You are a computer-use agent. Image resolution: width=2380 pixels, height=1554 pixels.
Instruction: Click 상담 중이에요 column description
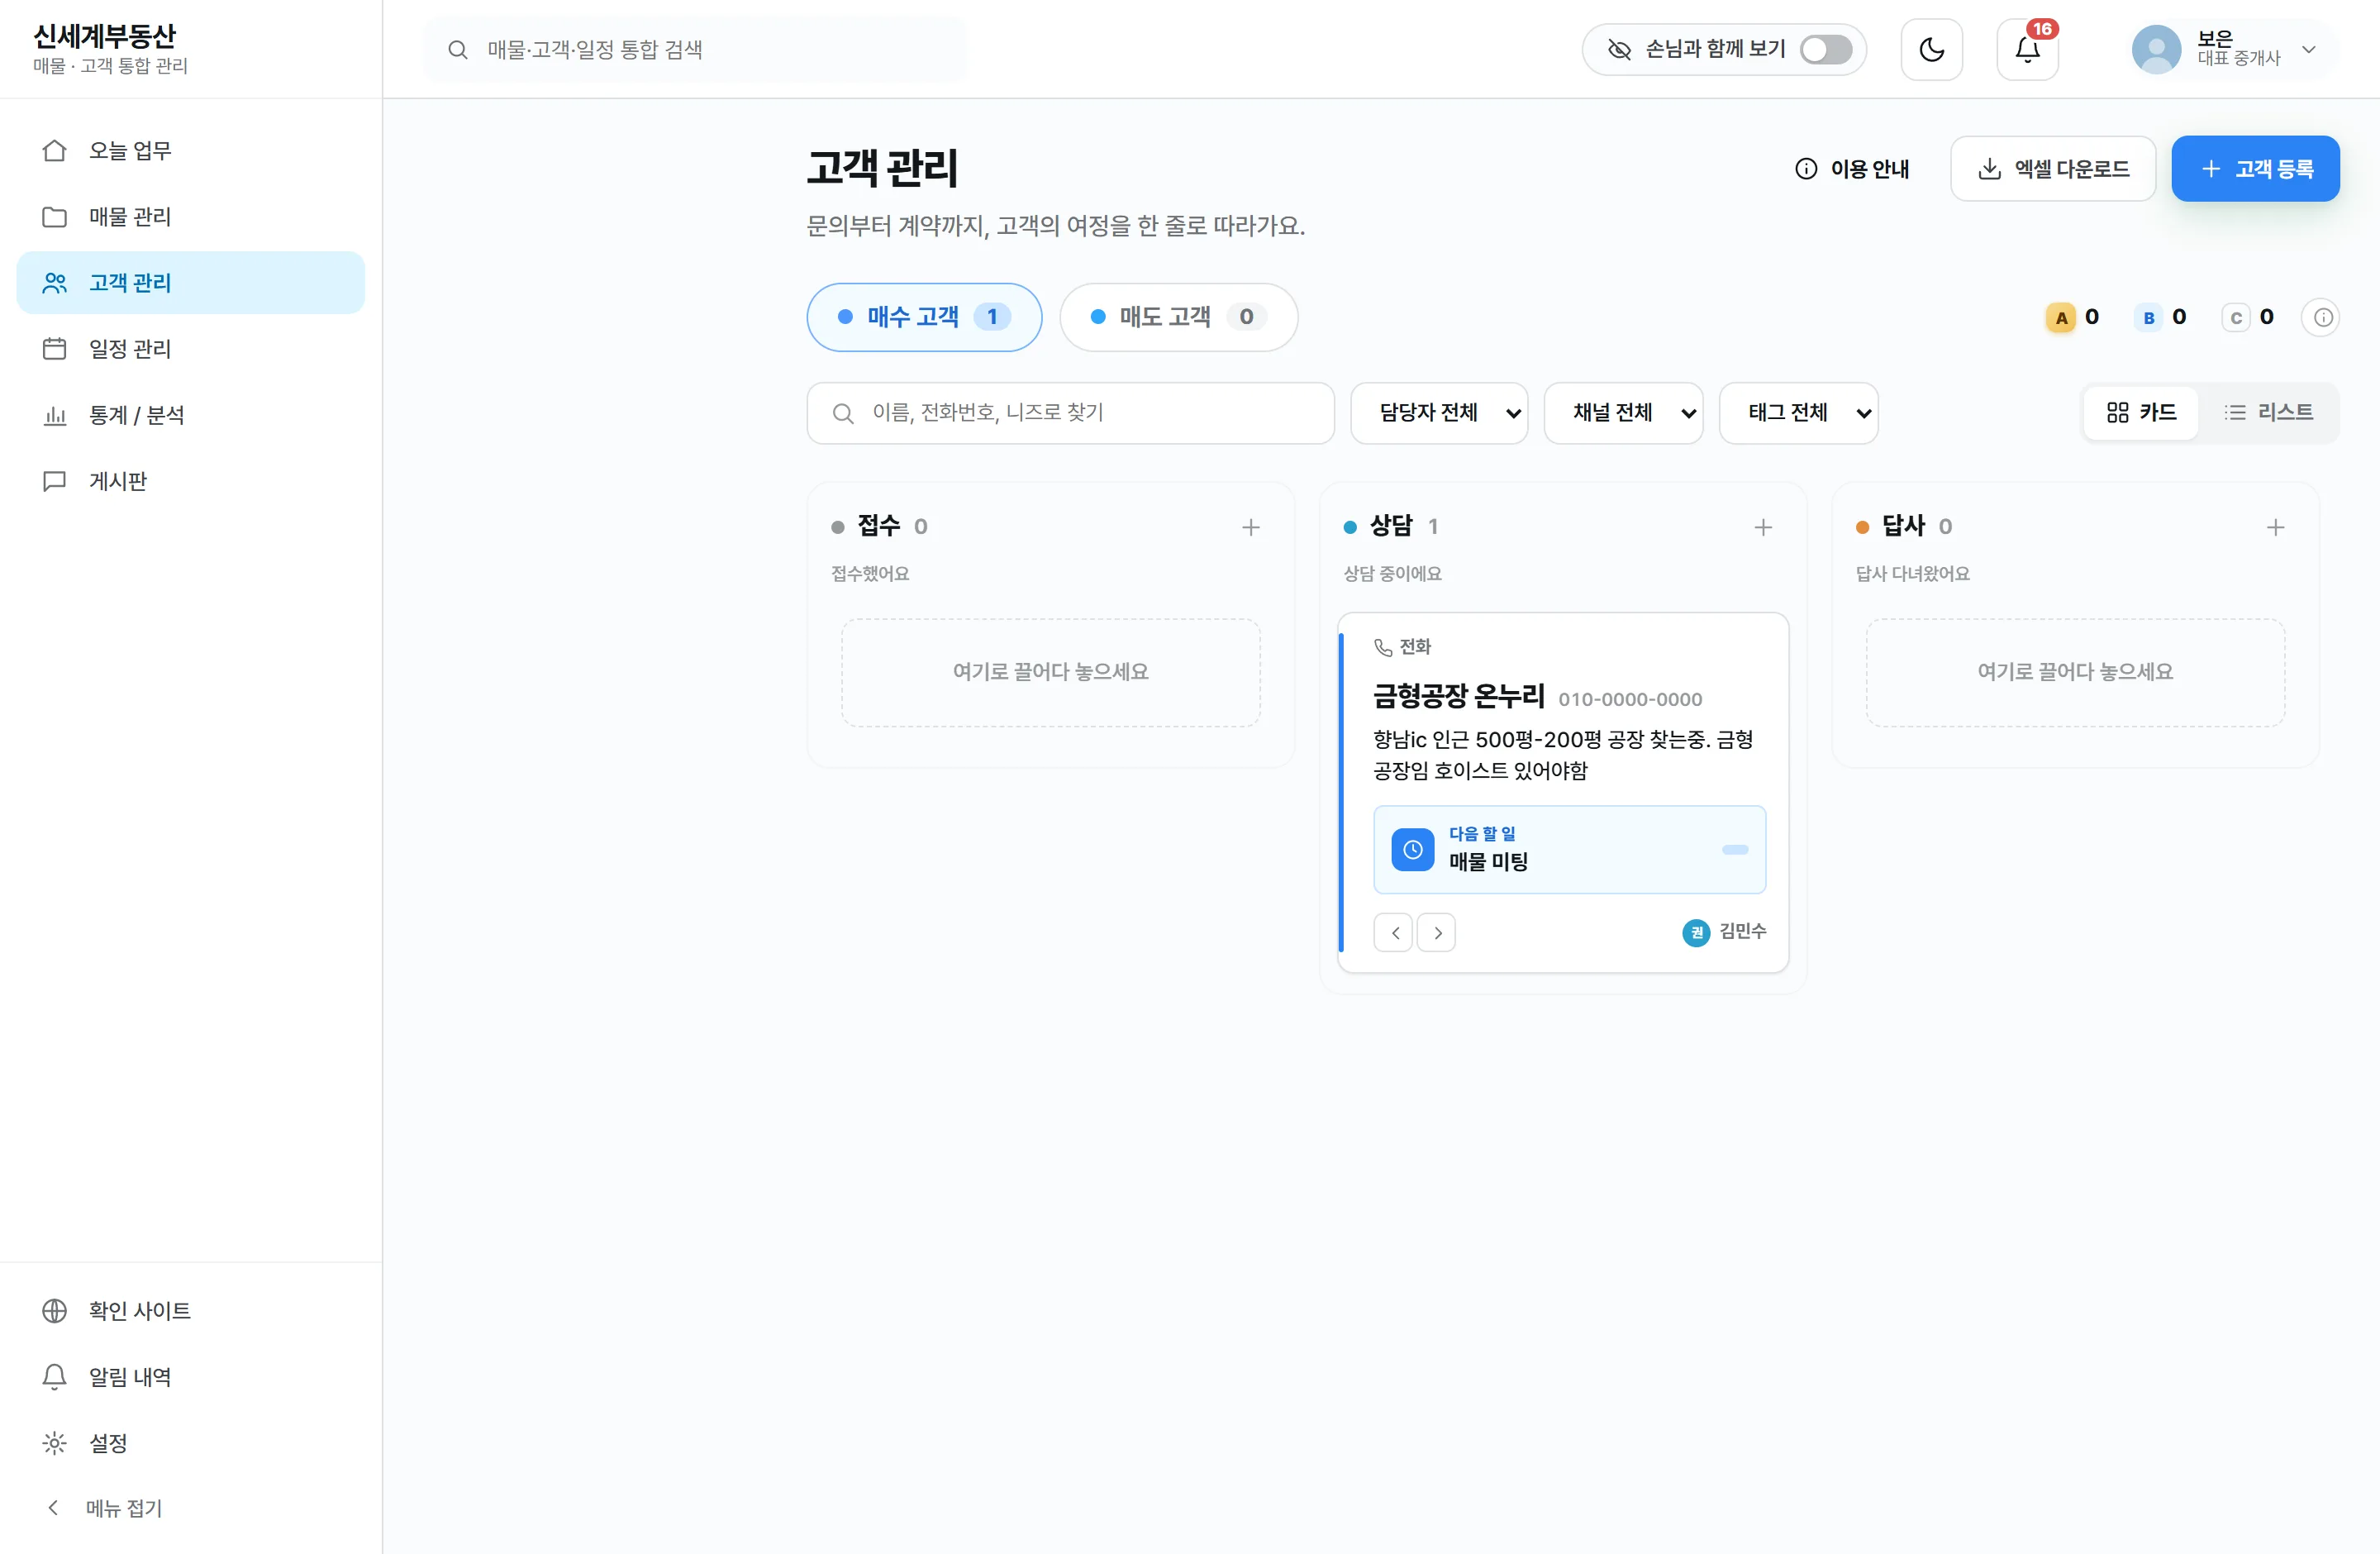pyautogui.click(x=1392, y=573)
